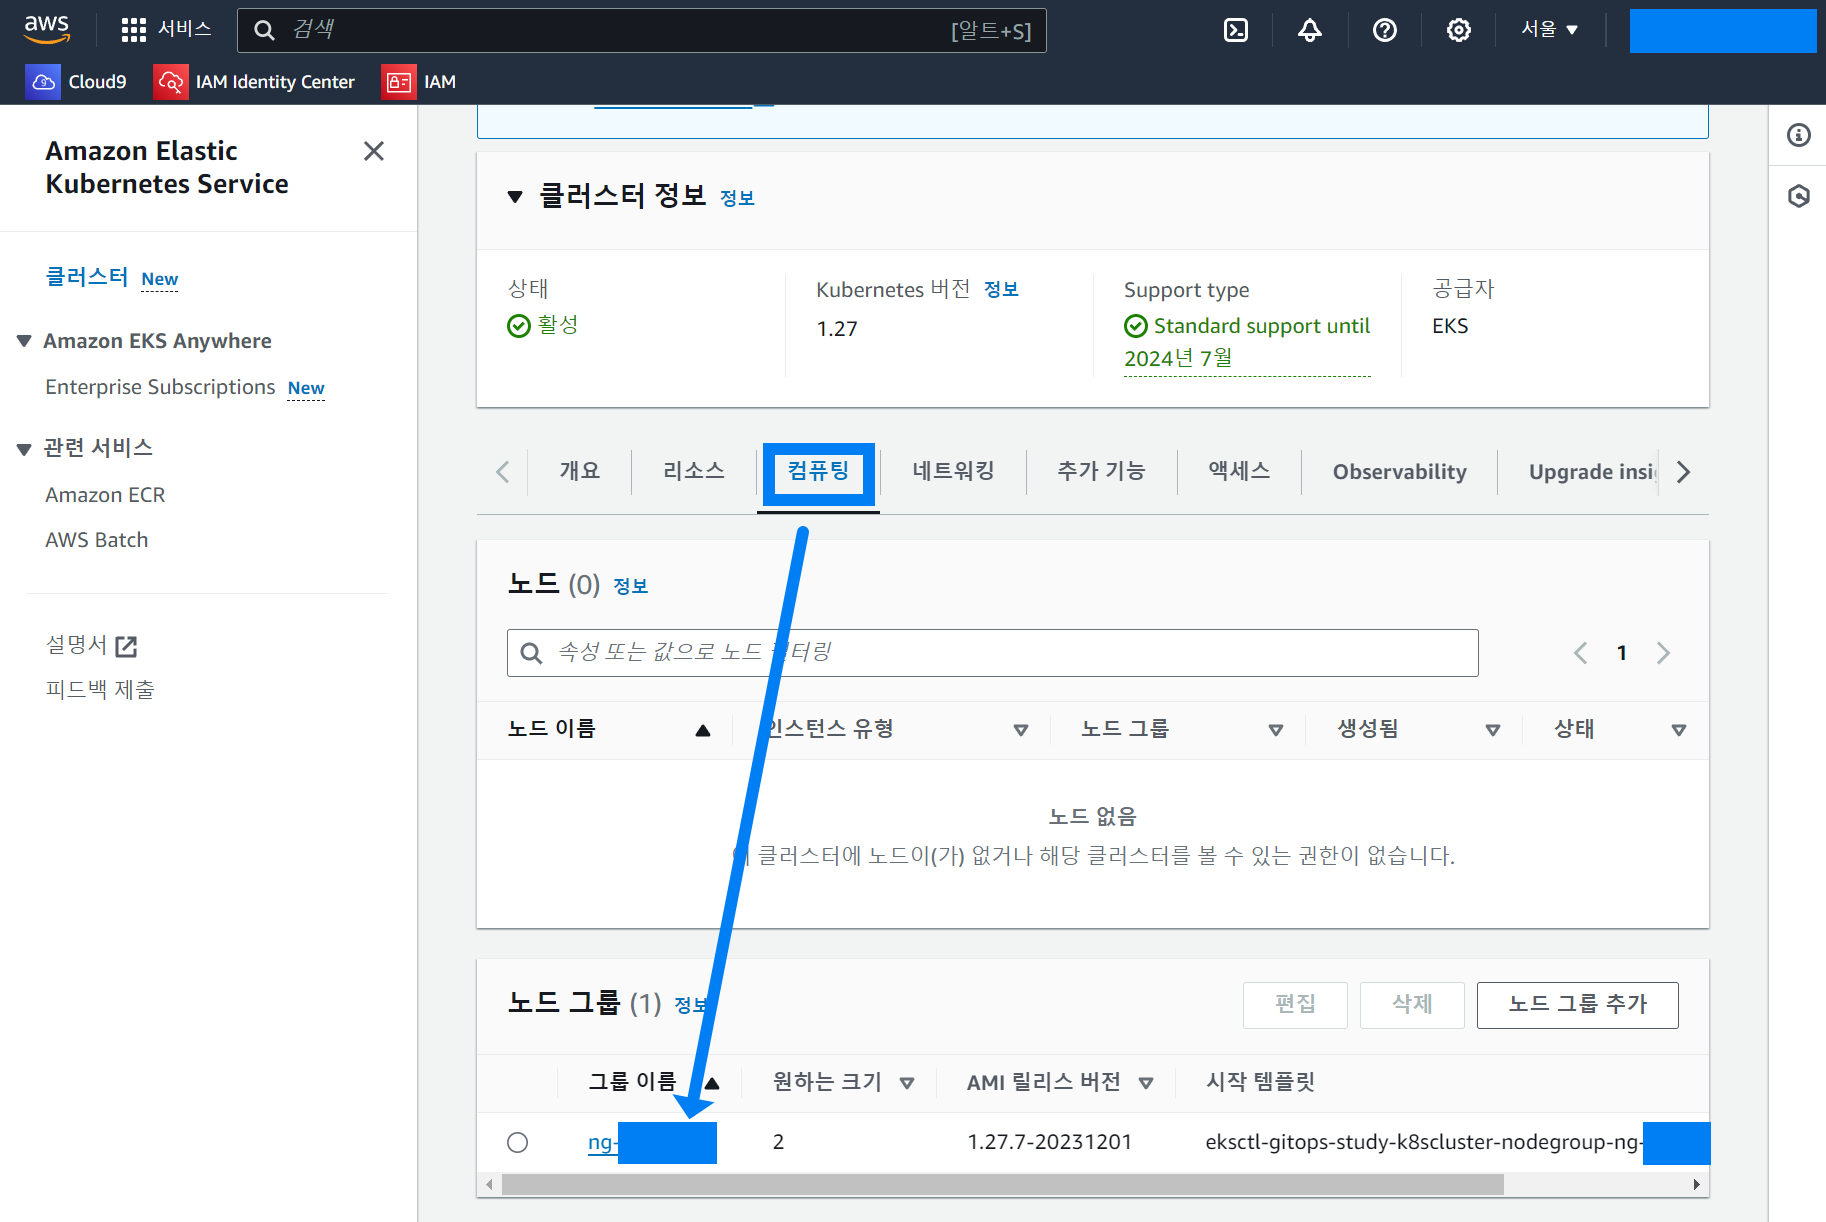Open IAM Identity Center shortcut

(x=255, y=82)
